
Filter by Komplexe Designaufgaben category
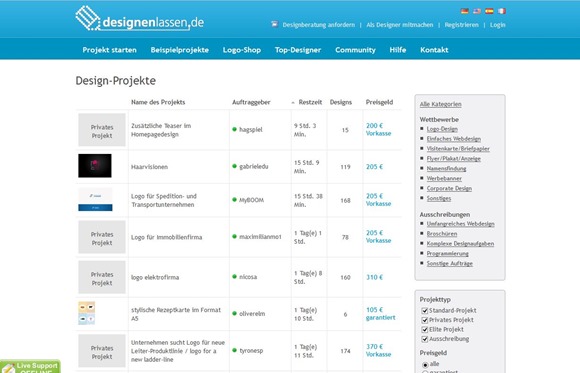[460, 244]
